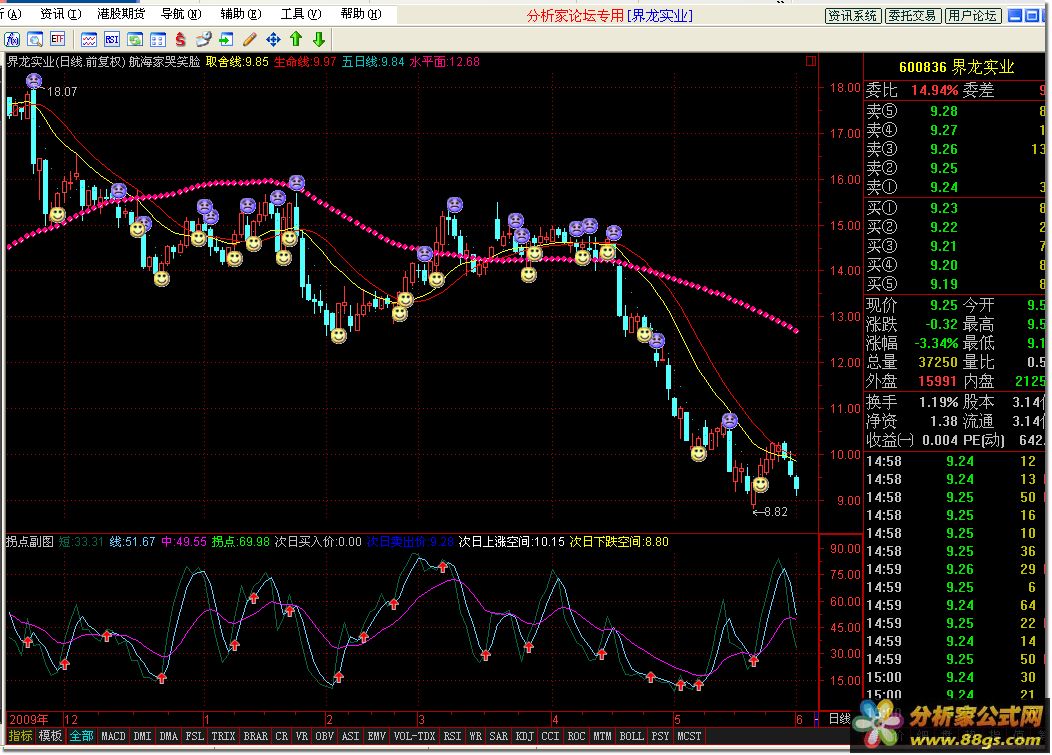Click the 买① 9.23 bid row
1052x755 pixels.
point(955,208)
